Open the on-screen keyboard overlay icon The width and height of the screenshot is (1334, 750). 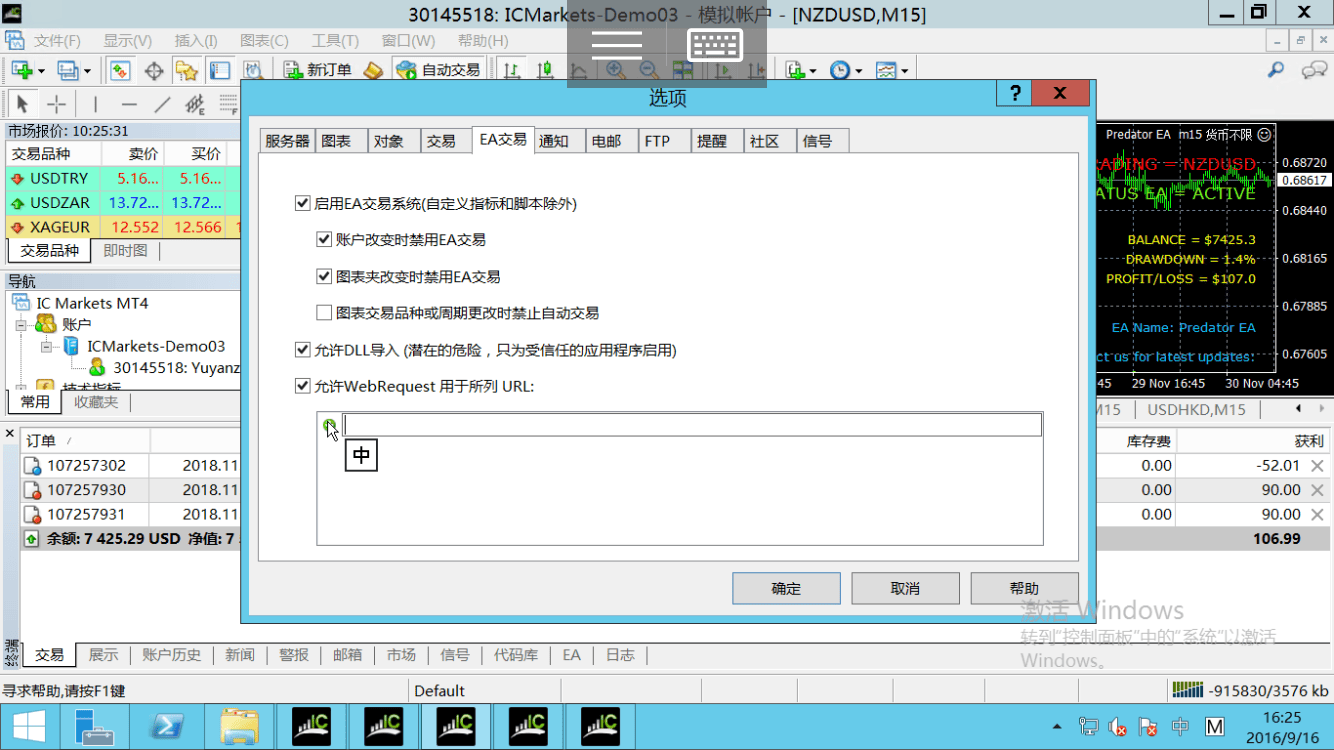(x=716, y=44)
